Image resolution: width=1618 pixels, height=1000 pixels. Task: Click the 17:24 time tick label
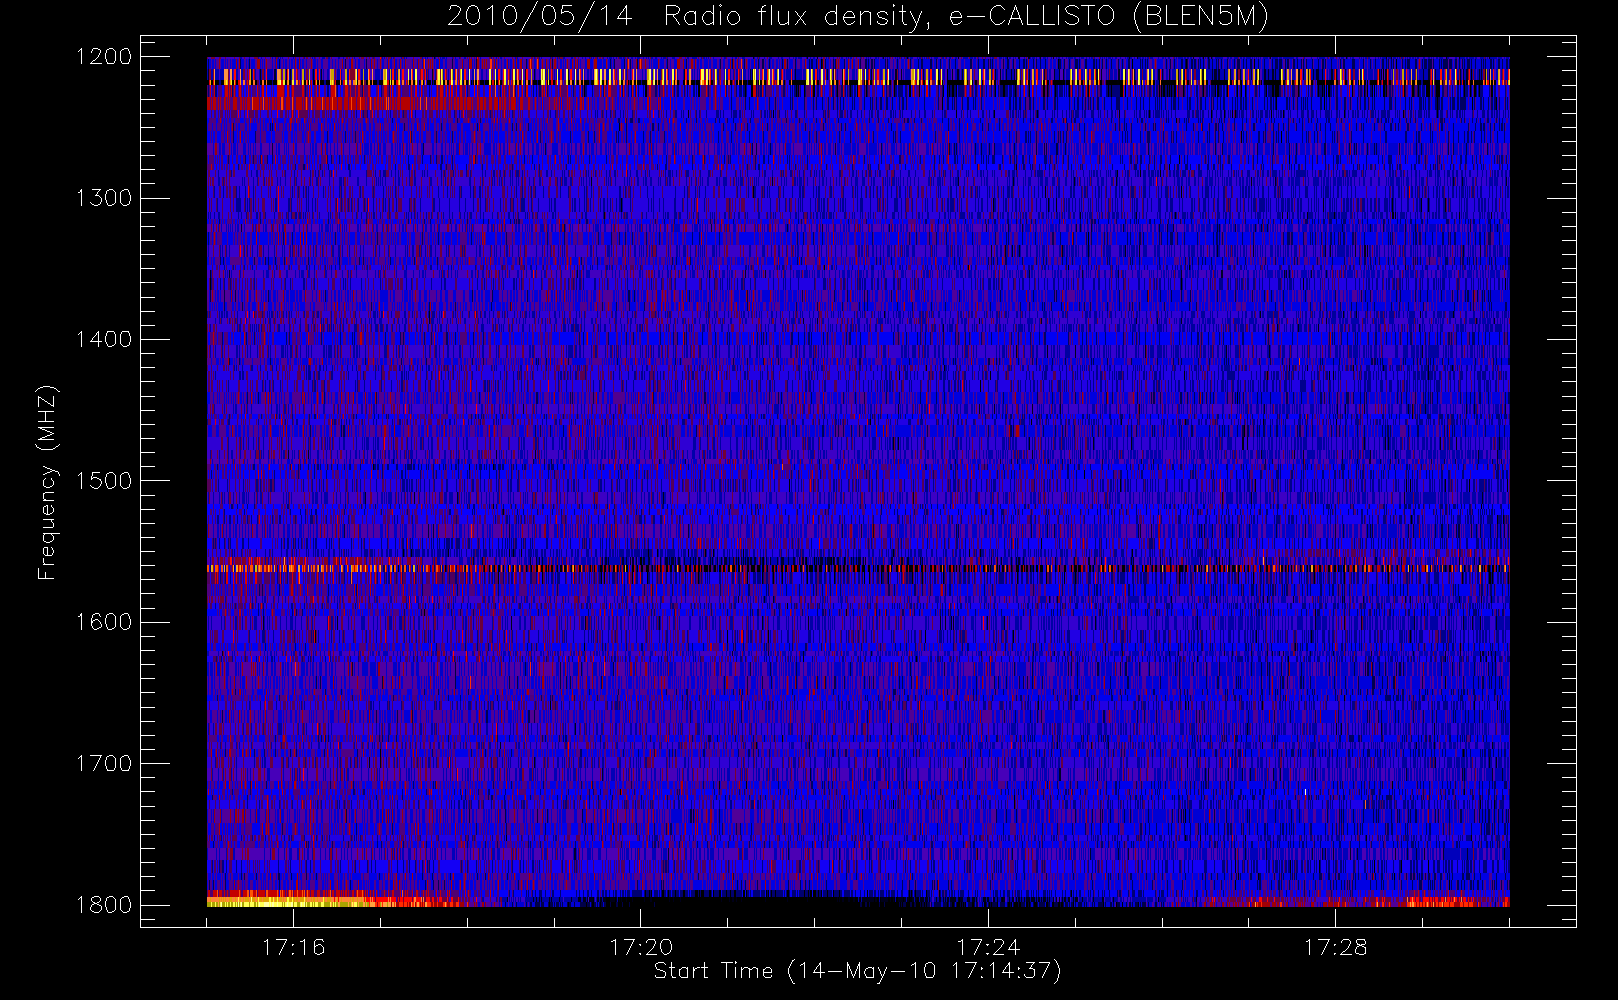(x=988, y=947)
